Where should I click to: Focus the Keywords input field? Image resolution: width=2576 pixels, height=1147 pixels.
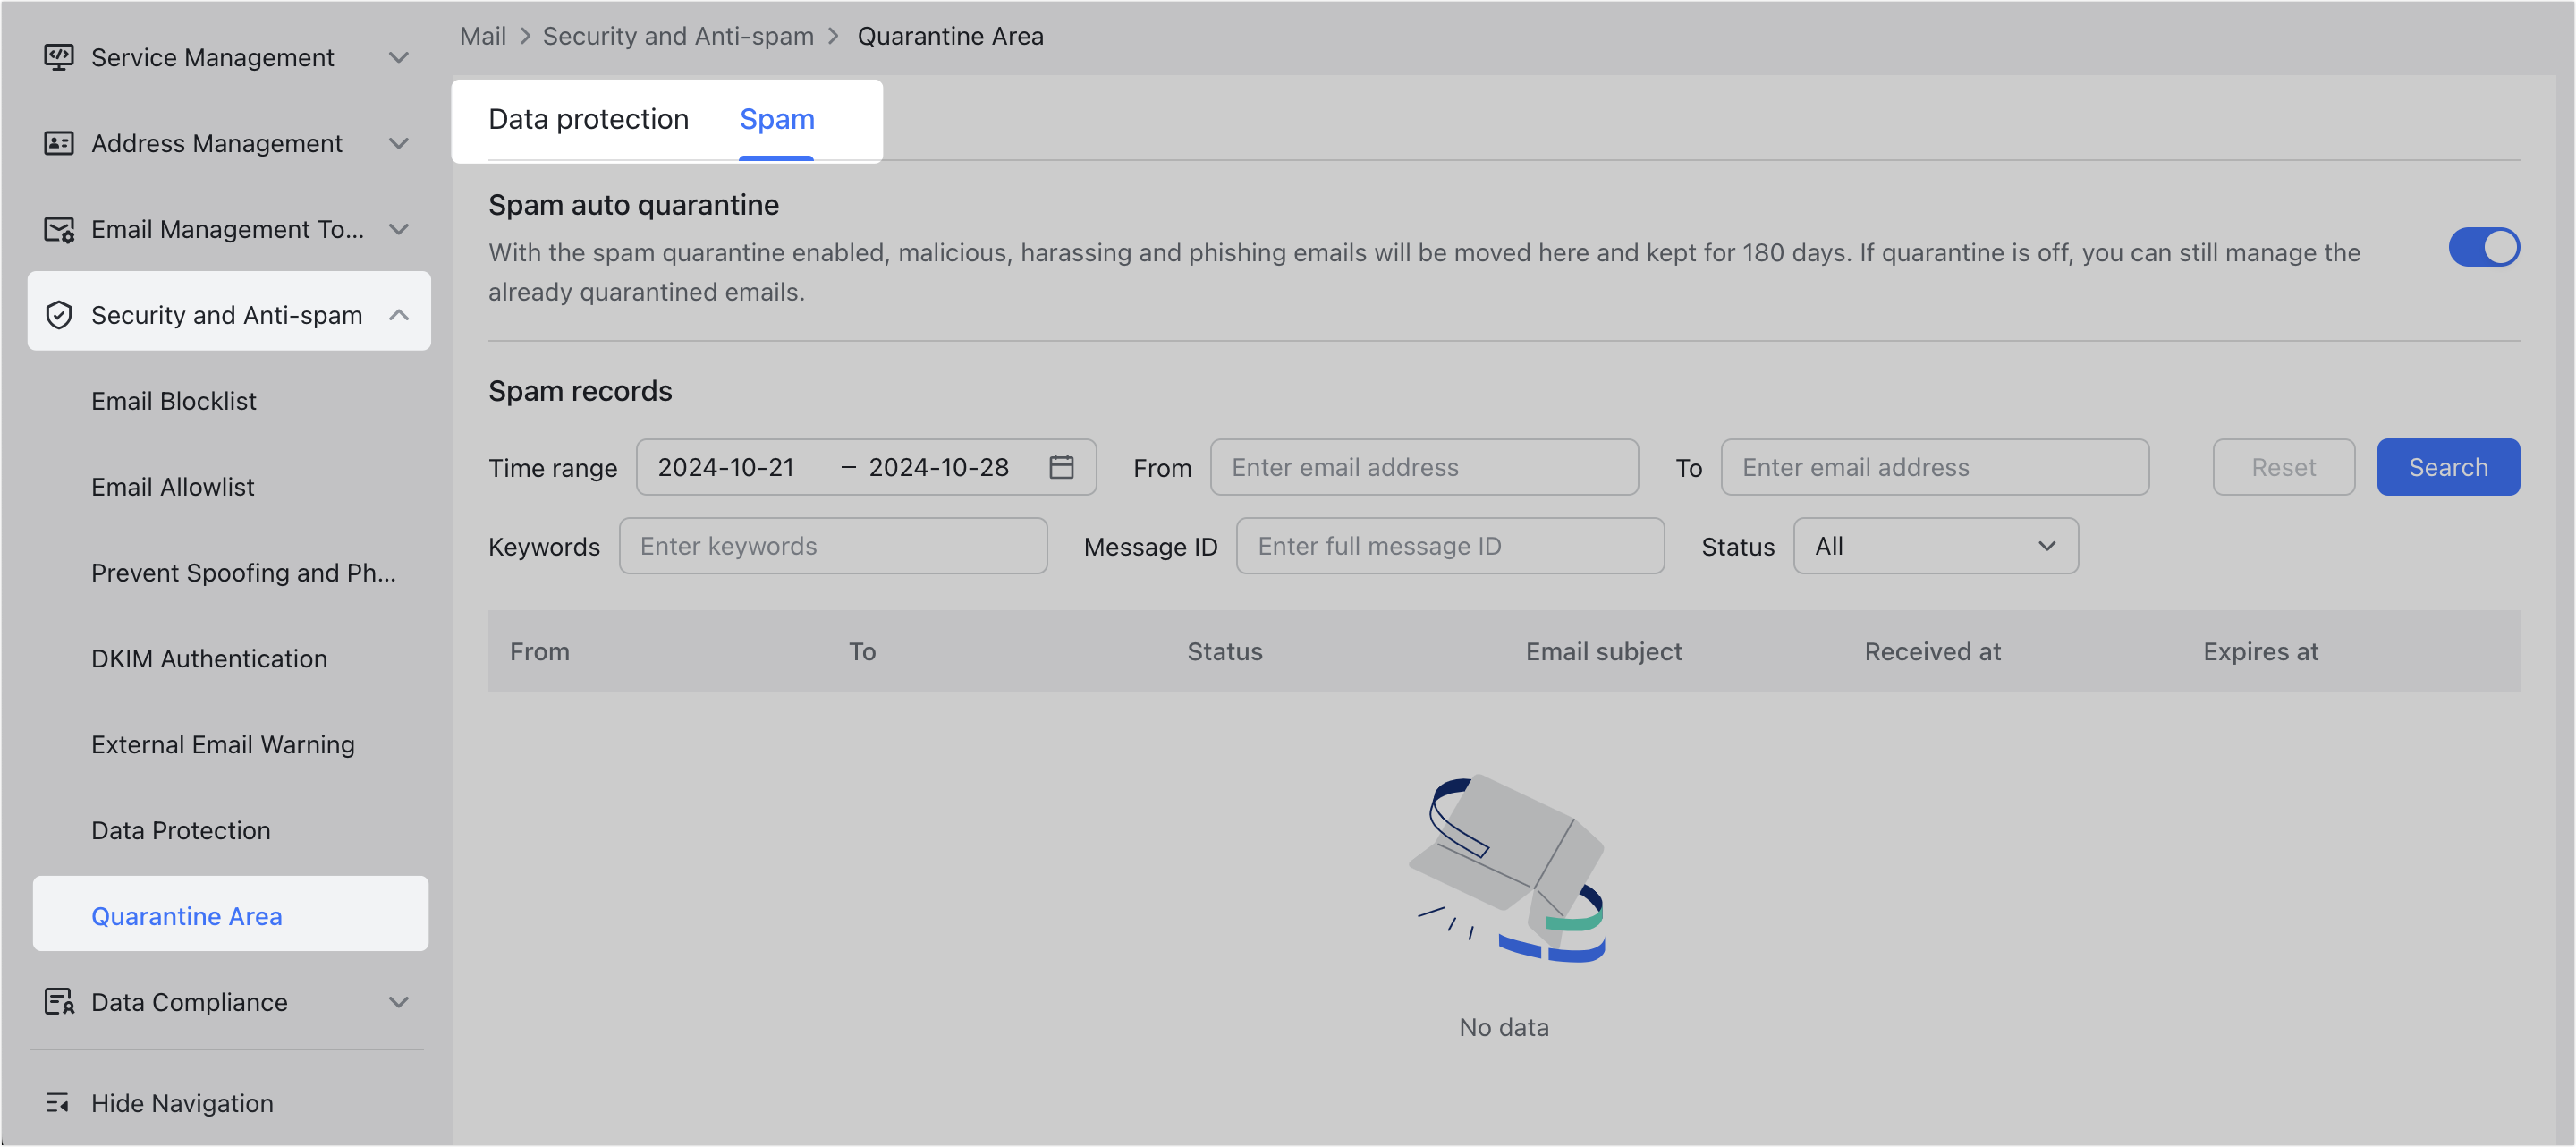pyautogui.click(x=833, y=546)
